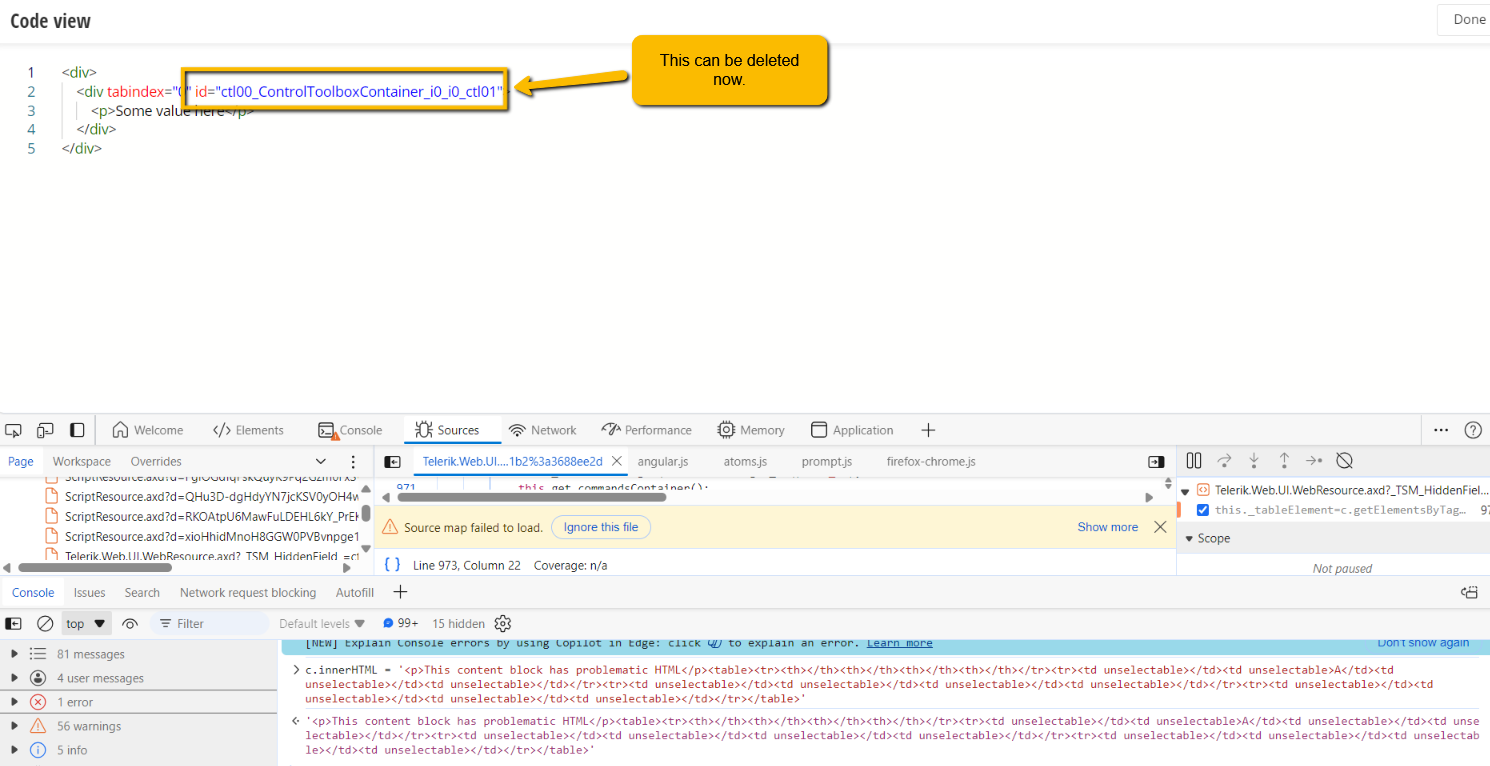
Task: Expand more navigator tabs chevron
Action: 321,461
